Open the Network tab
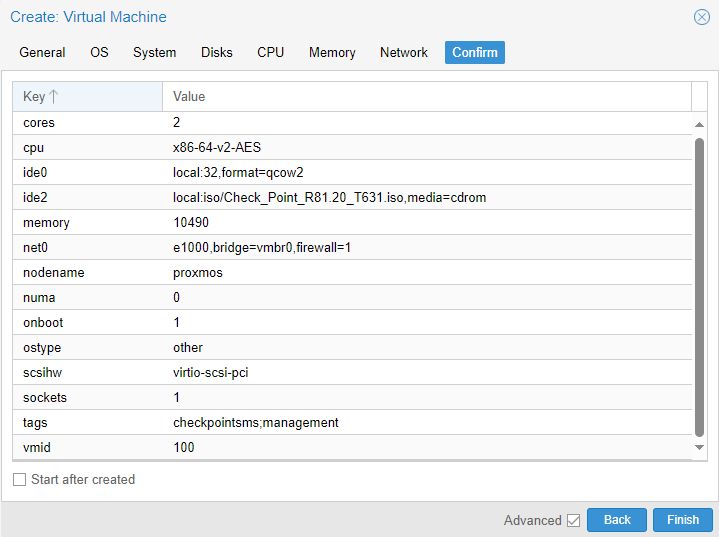The height and width of the screenshot is (537, 719). click(x=403, y=53)
